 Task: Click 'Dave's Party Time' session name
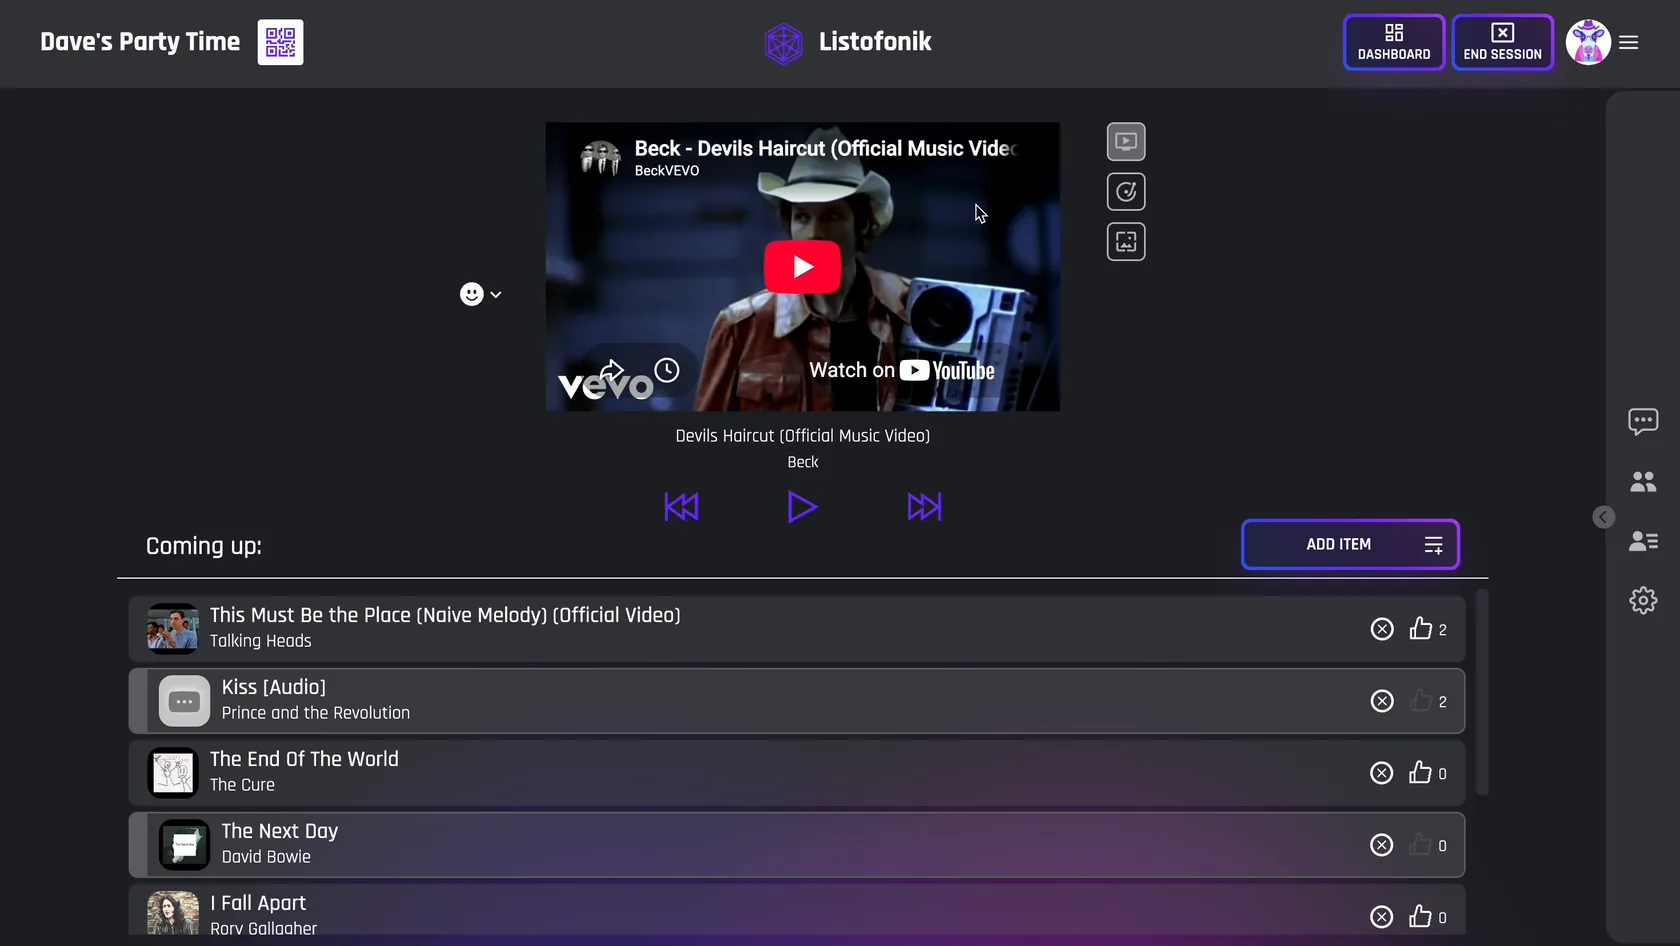pos(140,42)
